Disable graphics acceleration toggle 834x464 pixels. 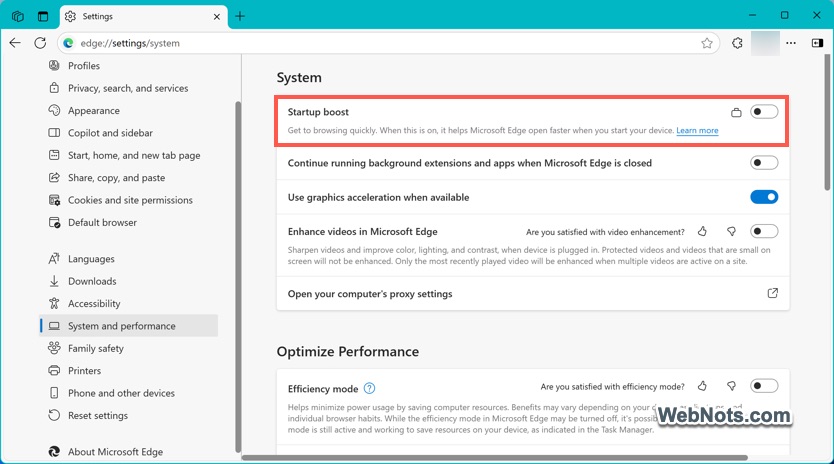click(764, 197)
